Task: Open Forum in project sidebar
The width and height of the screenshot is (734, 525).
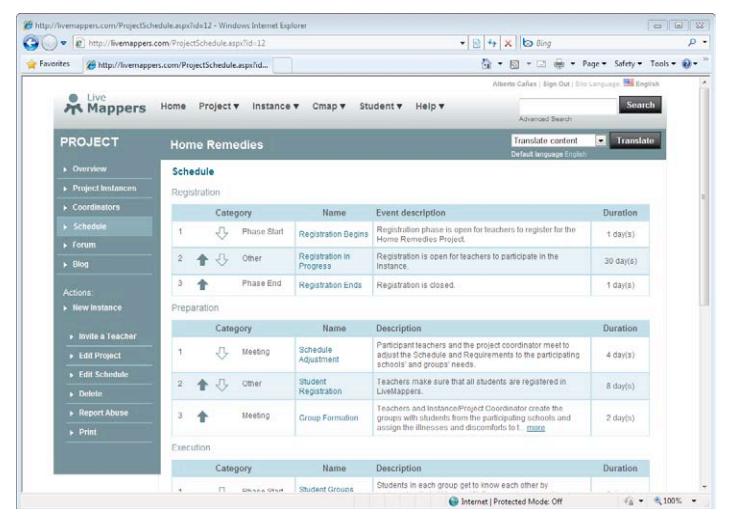Action: tap(84, 245)
